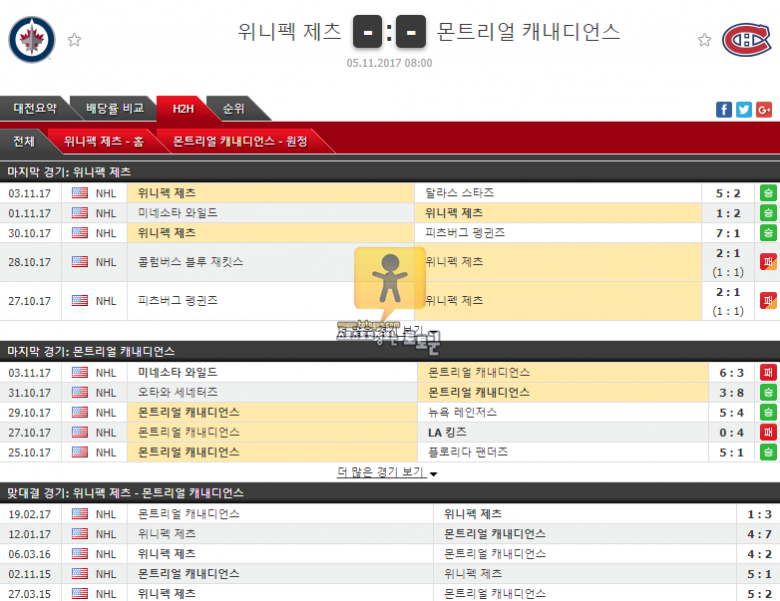
Task: Click the 4 : 7 head-to-head score
Action: click(x=760, y=534)
